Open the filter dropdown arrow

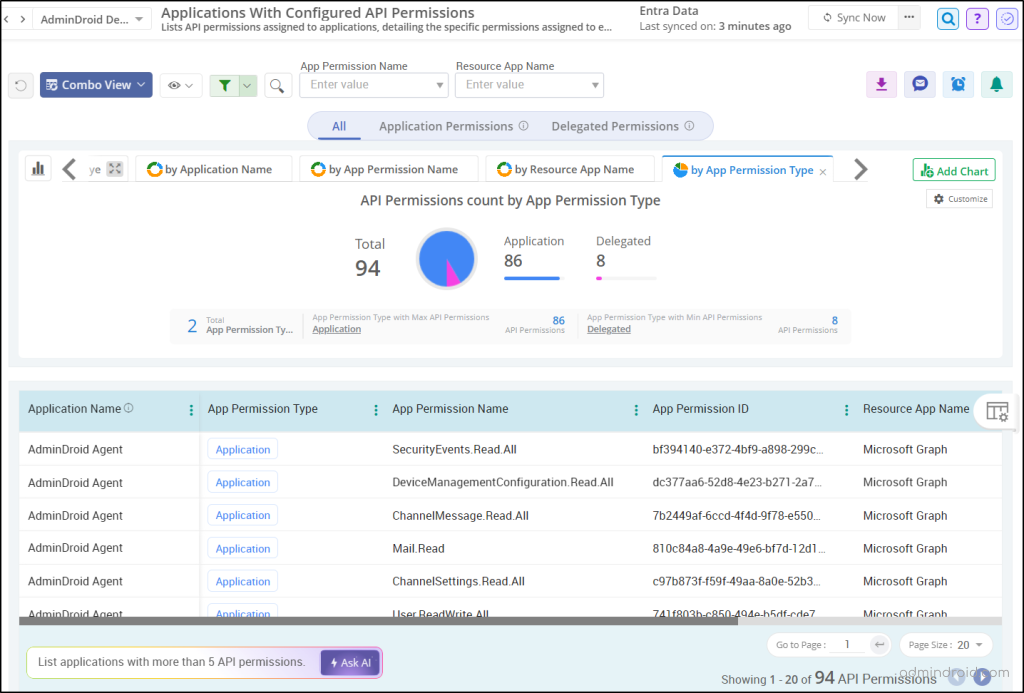coord(248,86)
